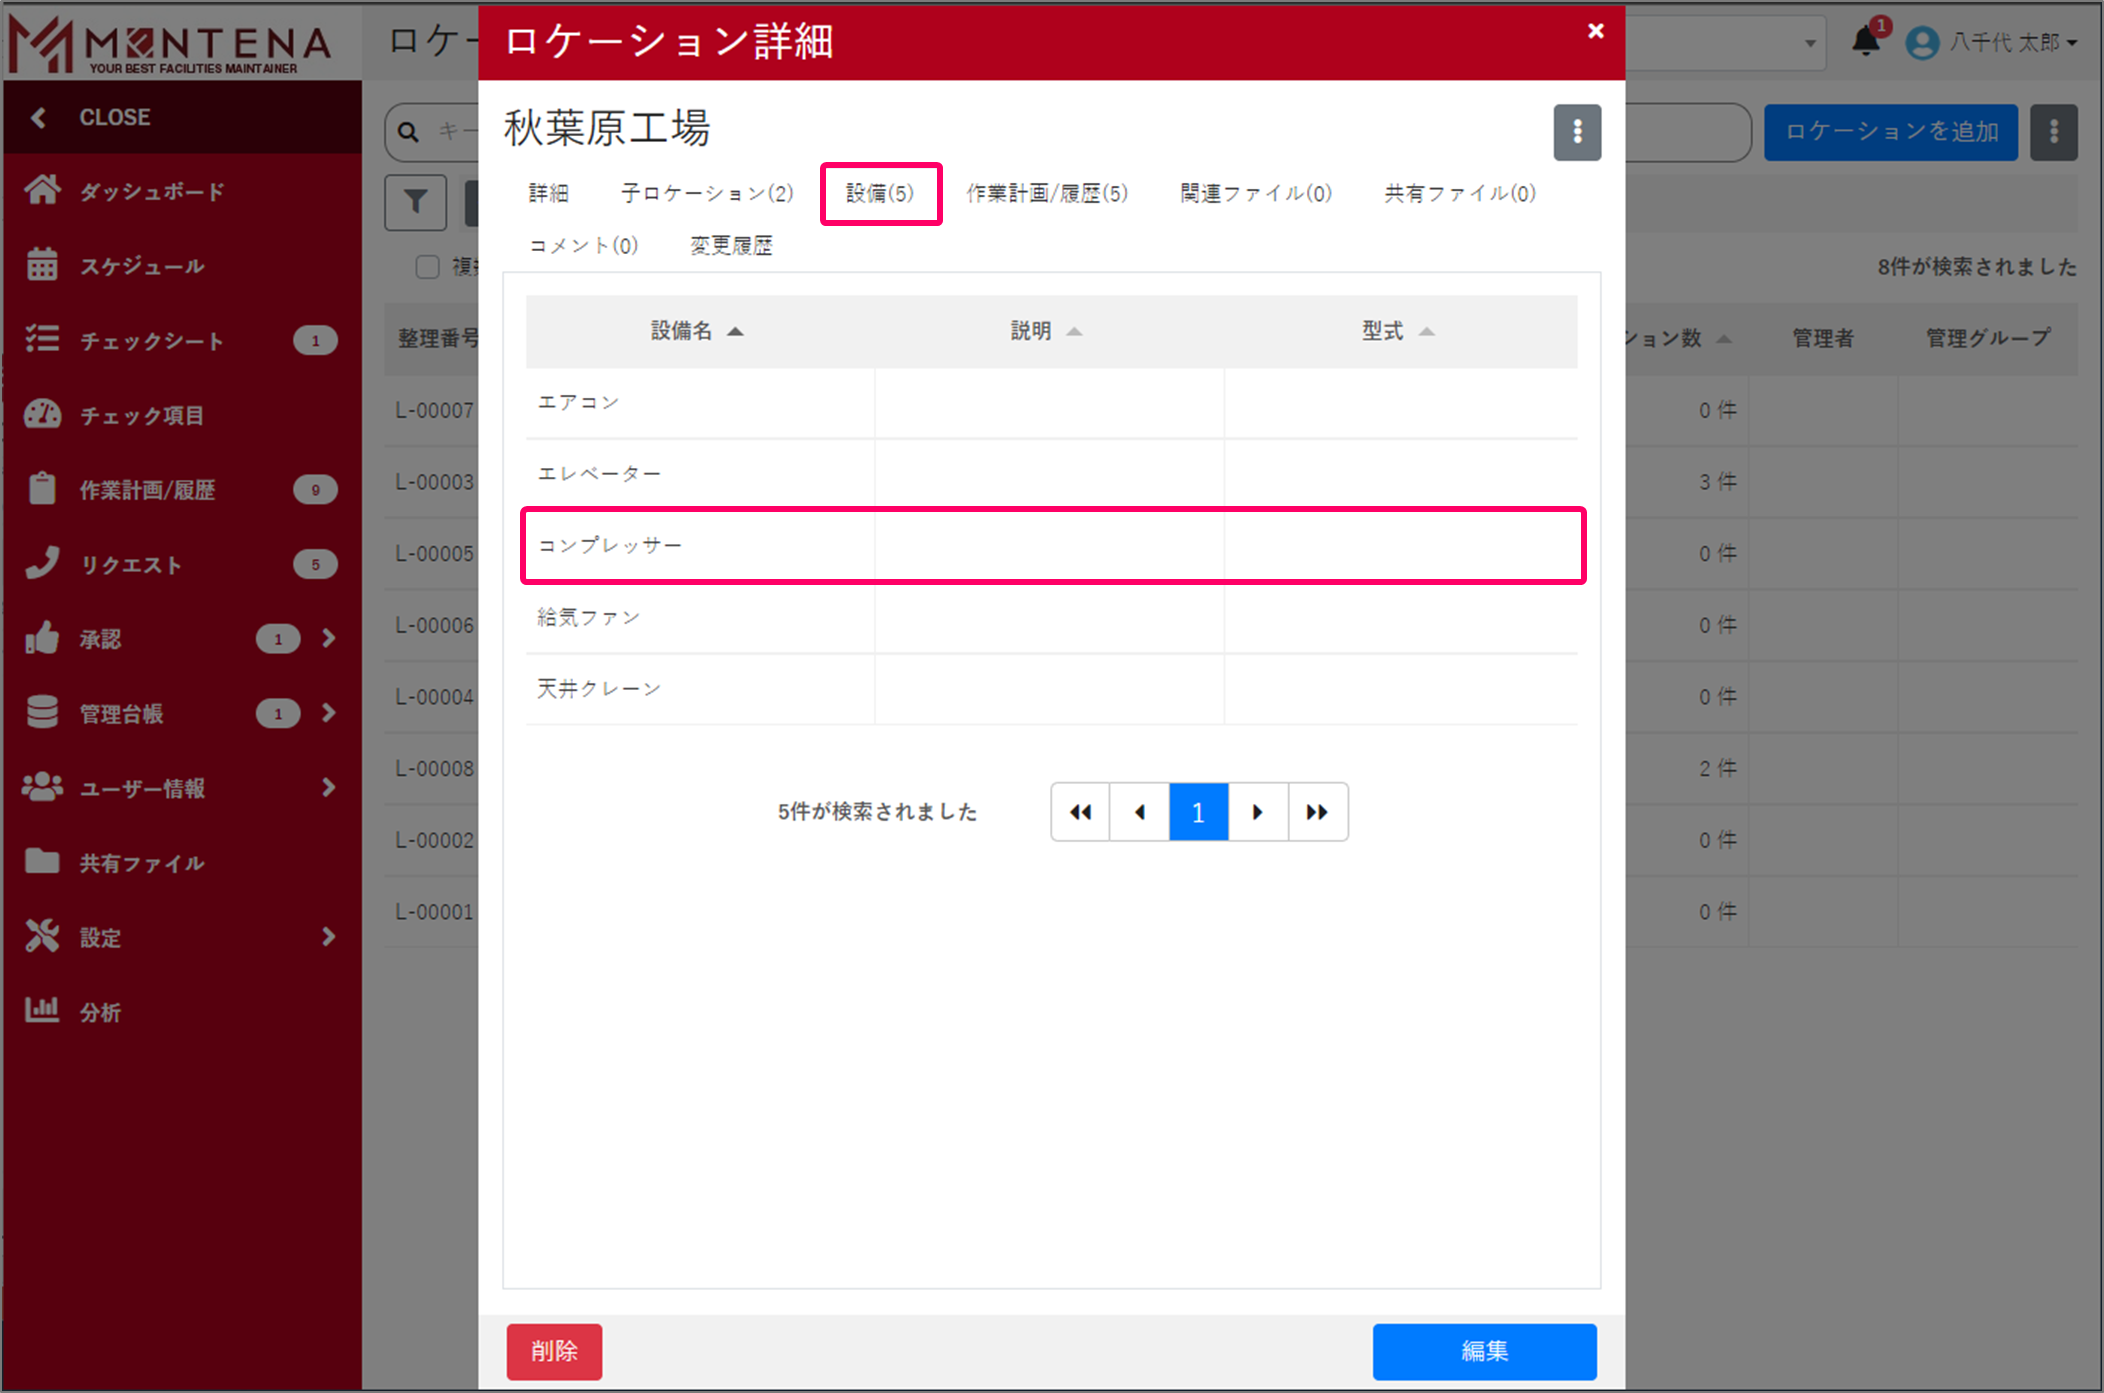
Task: Toggle the multi-select checkbox above the table
Action: tap(427, 266)
